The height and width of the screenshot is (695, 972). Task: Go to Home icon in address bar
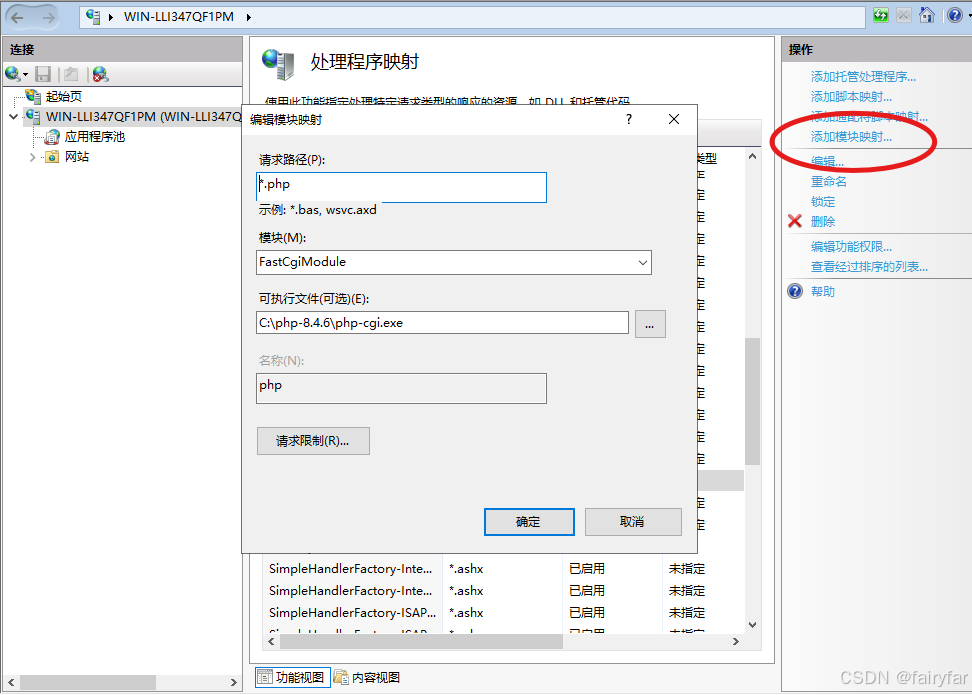927,15
